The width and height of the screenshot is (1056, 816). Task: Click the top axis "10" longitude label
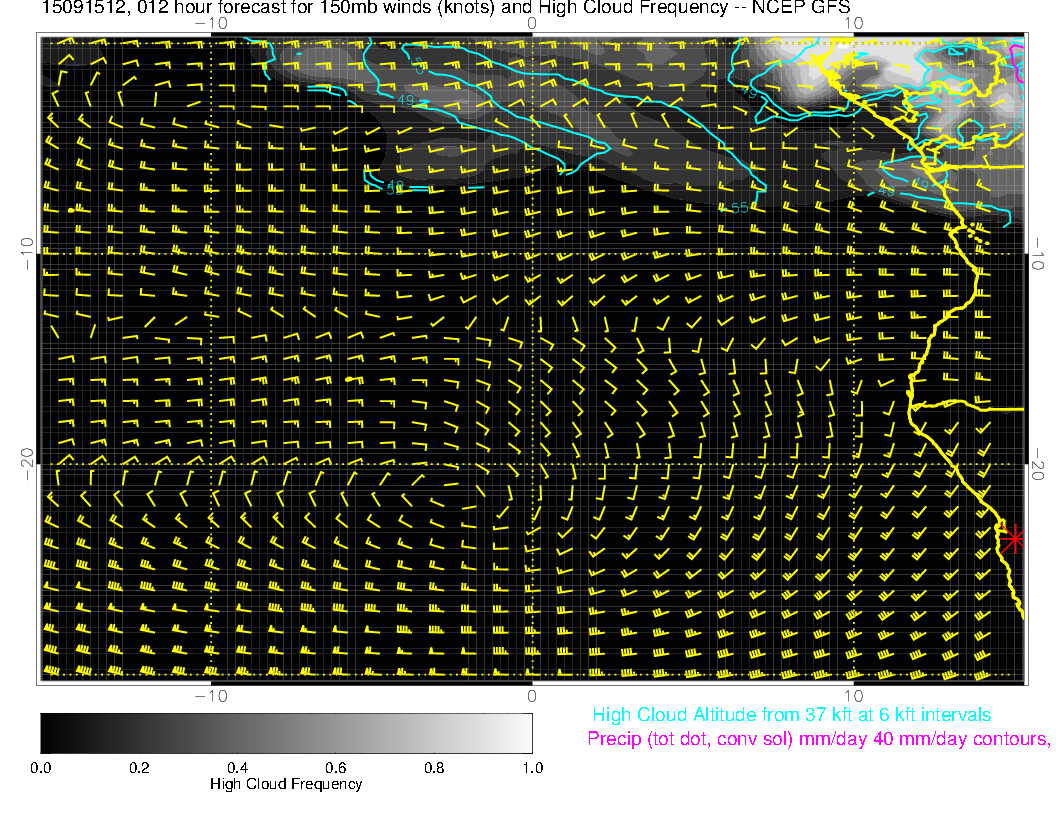click(x=853, y=24)
